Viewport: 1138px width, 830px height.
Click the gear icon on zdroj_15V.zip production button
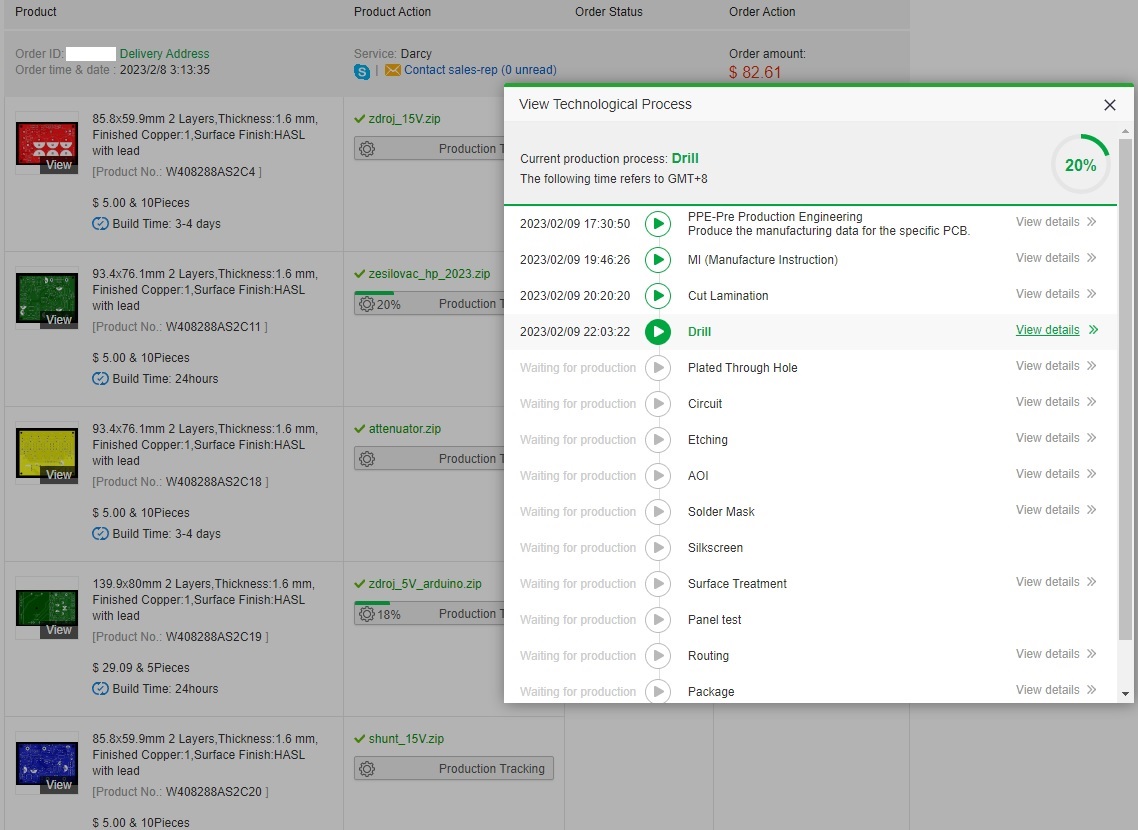[x=367, y=149]
